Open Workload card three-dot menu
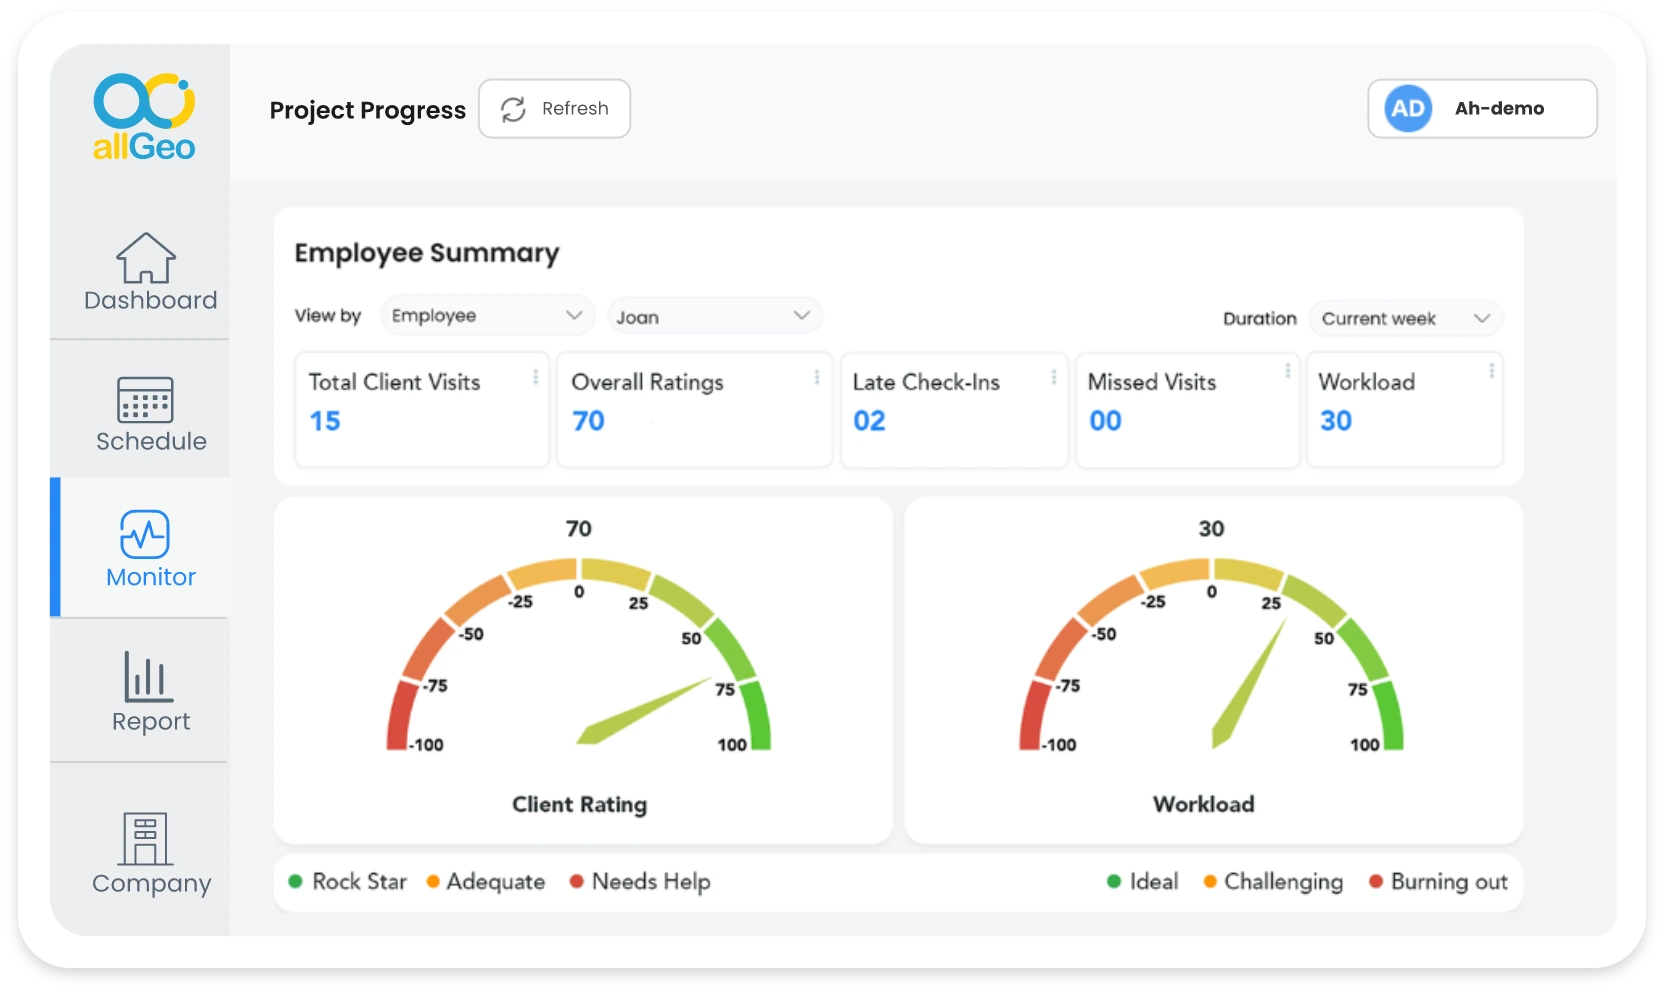Screen dimensions: 1664x992 click(1491, 371)
